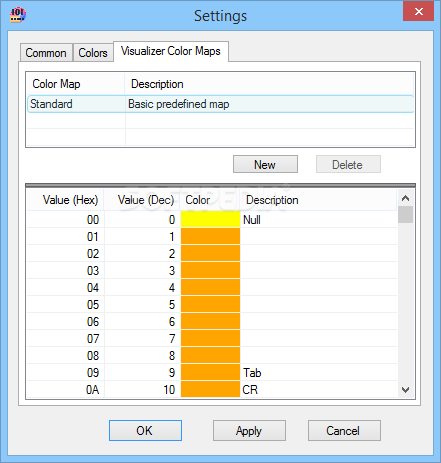Click the Value (Hex) column header
This screenshot has width=441, height=463.
[65, 200]
